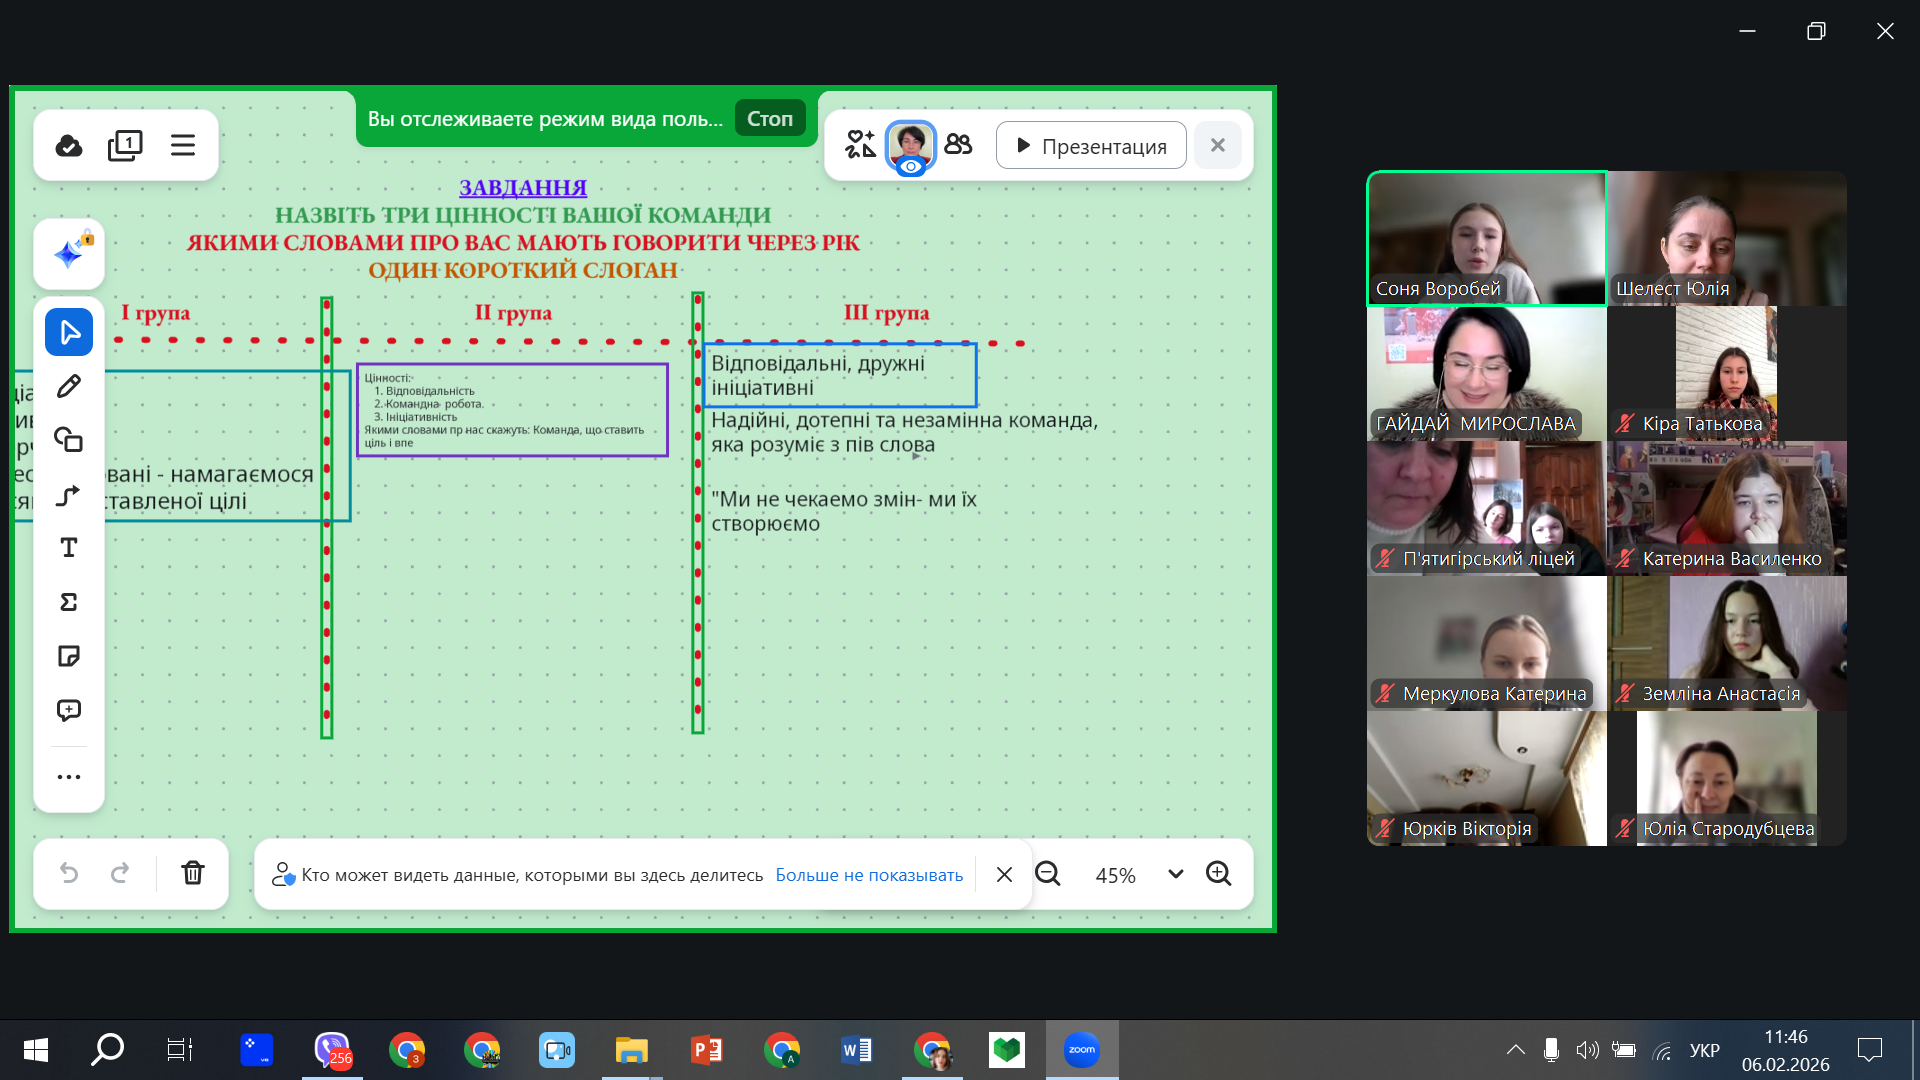Viewport: 1920px width, 1080px height.
Task: Select the text tool
Action: (x=69, y=548)
